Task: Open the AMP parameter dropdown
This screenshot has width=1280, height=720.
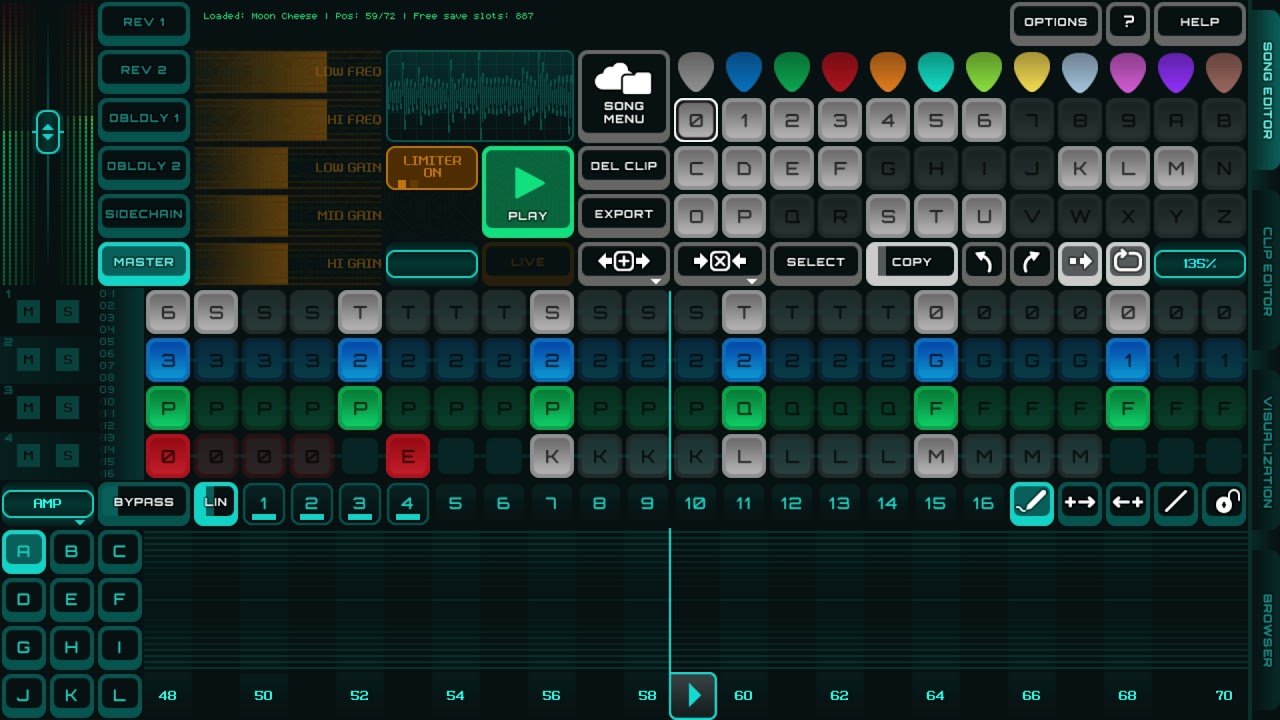Action: pos(47,504)
